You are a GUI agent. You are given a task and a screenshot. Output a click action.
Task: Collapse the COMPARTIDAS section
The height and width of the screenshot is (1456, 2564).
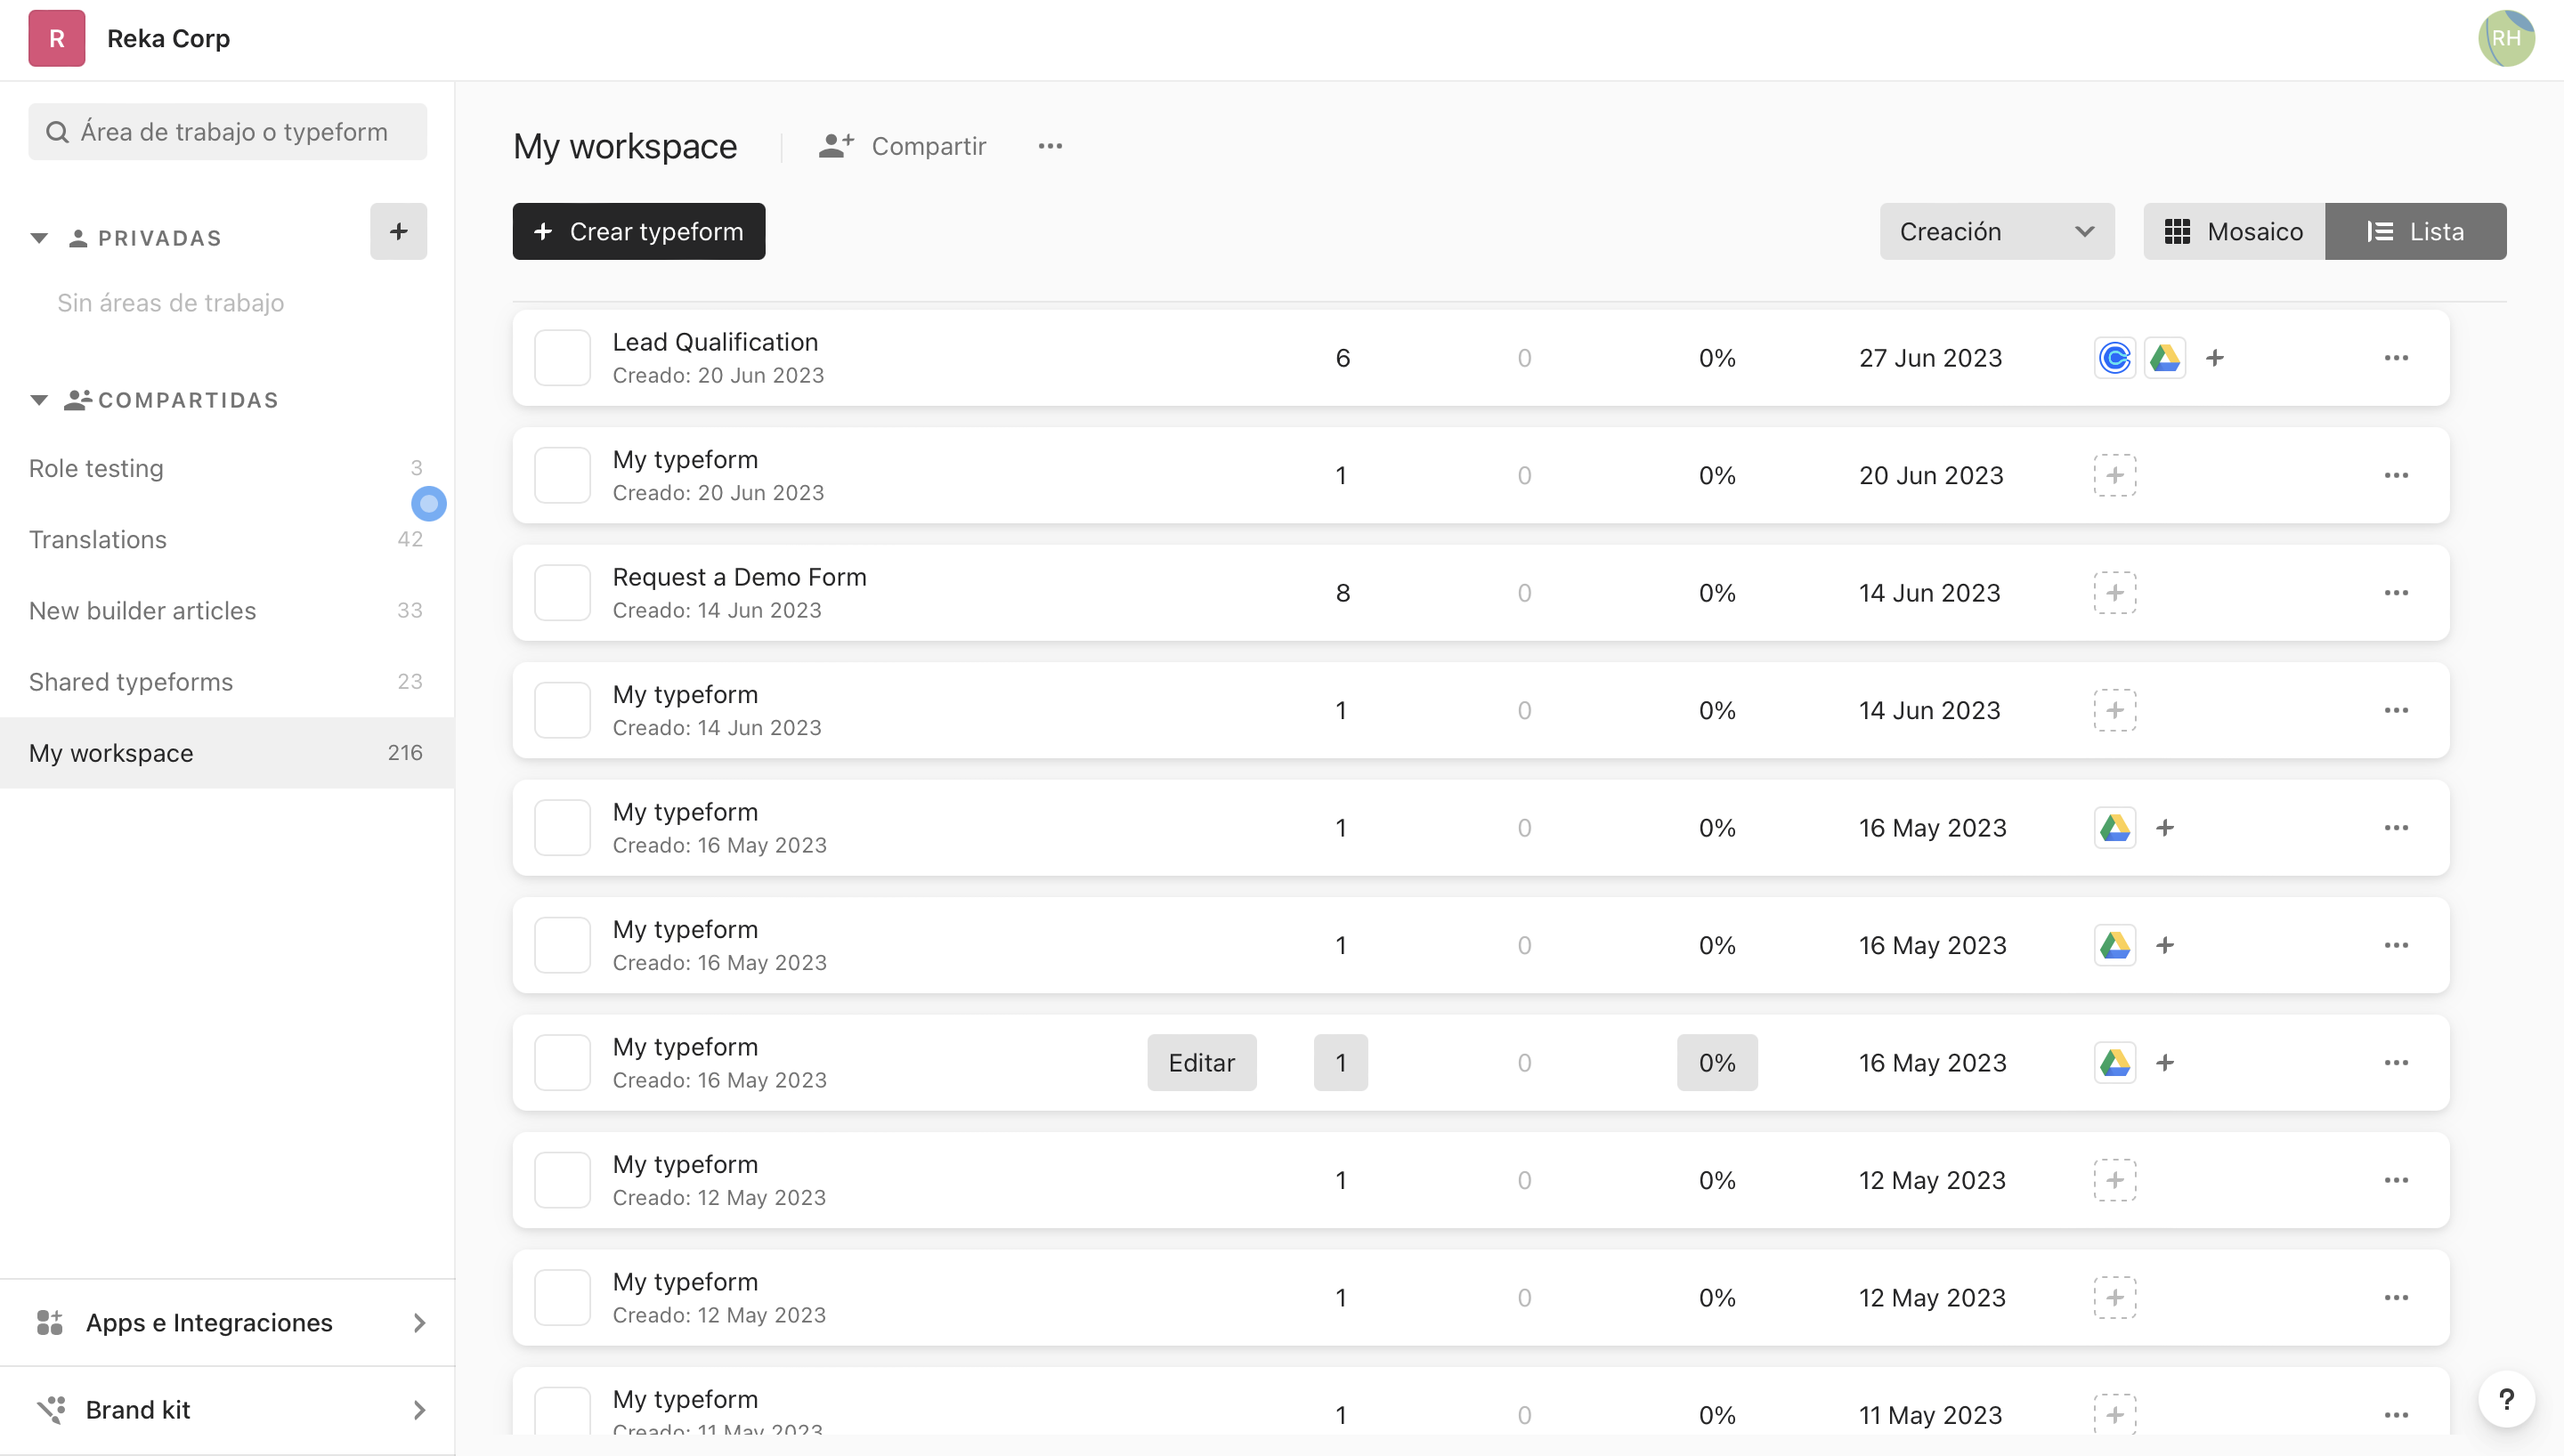pos(38,399)
